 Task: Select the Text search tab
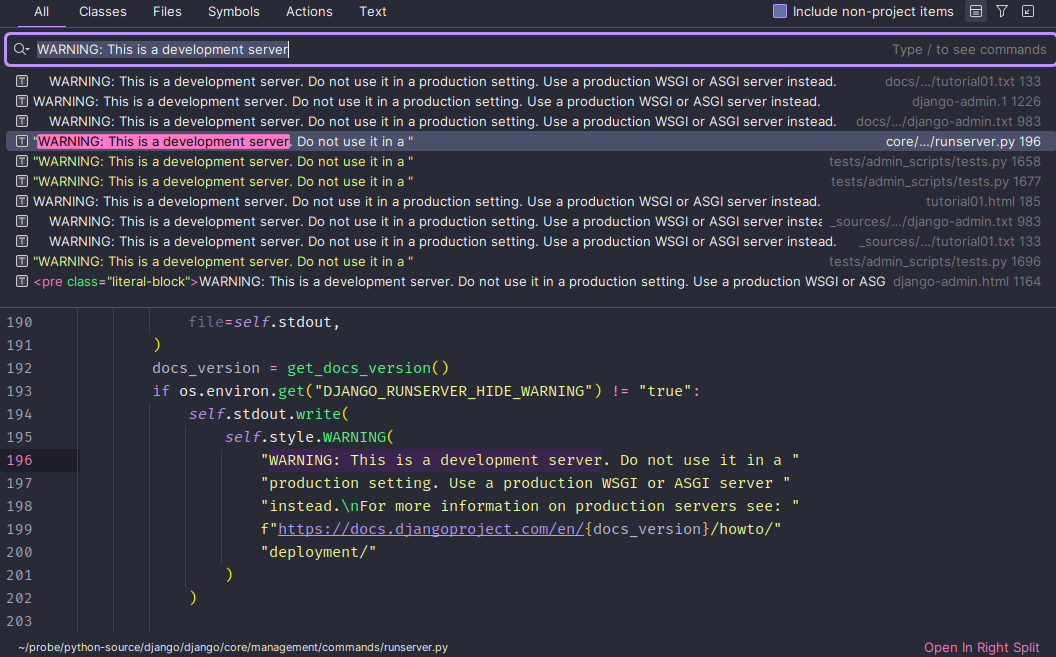(x=372, y=11)
